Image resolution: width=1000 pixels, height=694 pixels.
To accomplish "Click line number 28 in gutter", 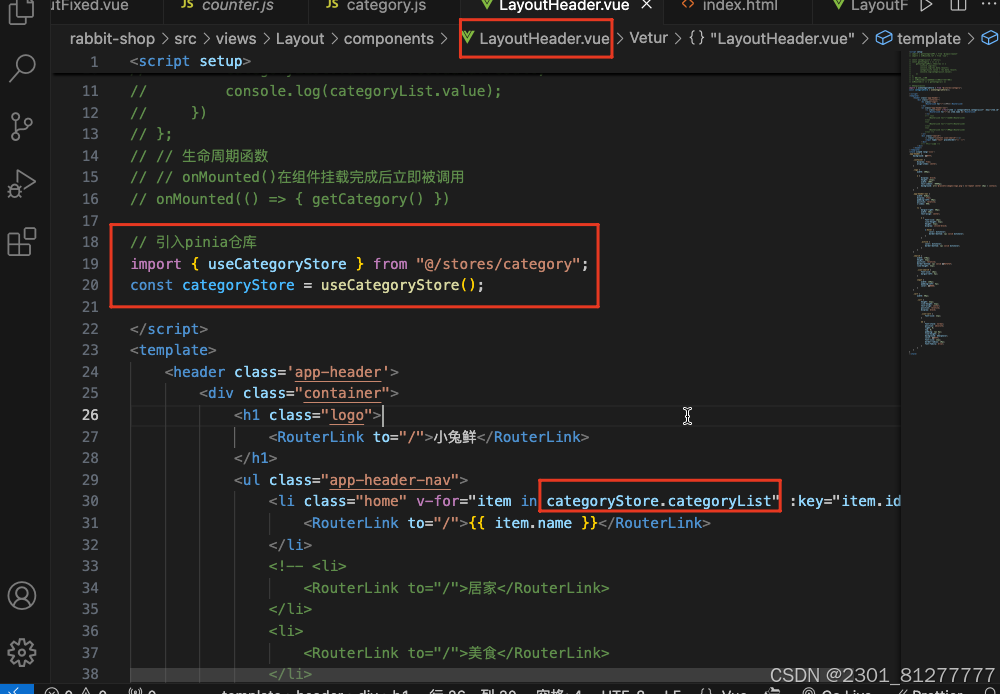I will [90, 458].
